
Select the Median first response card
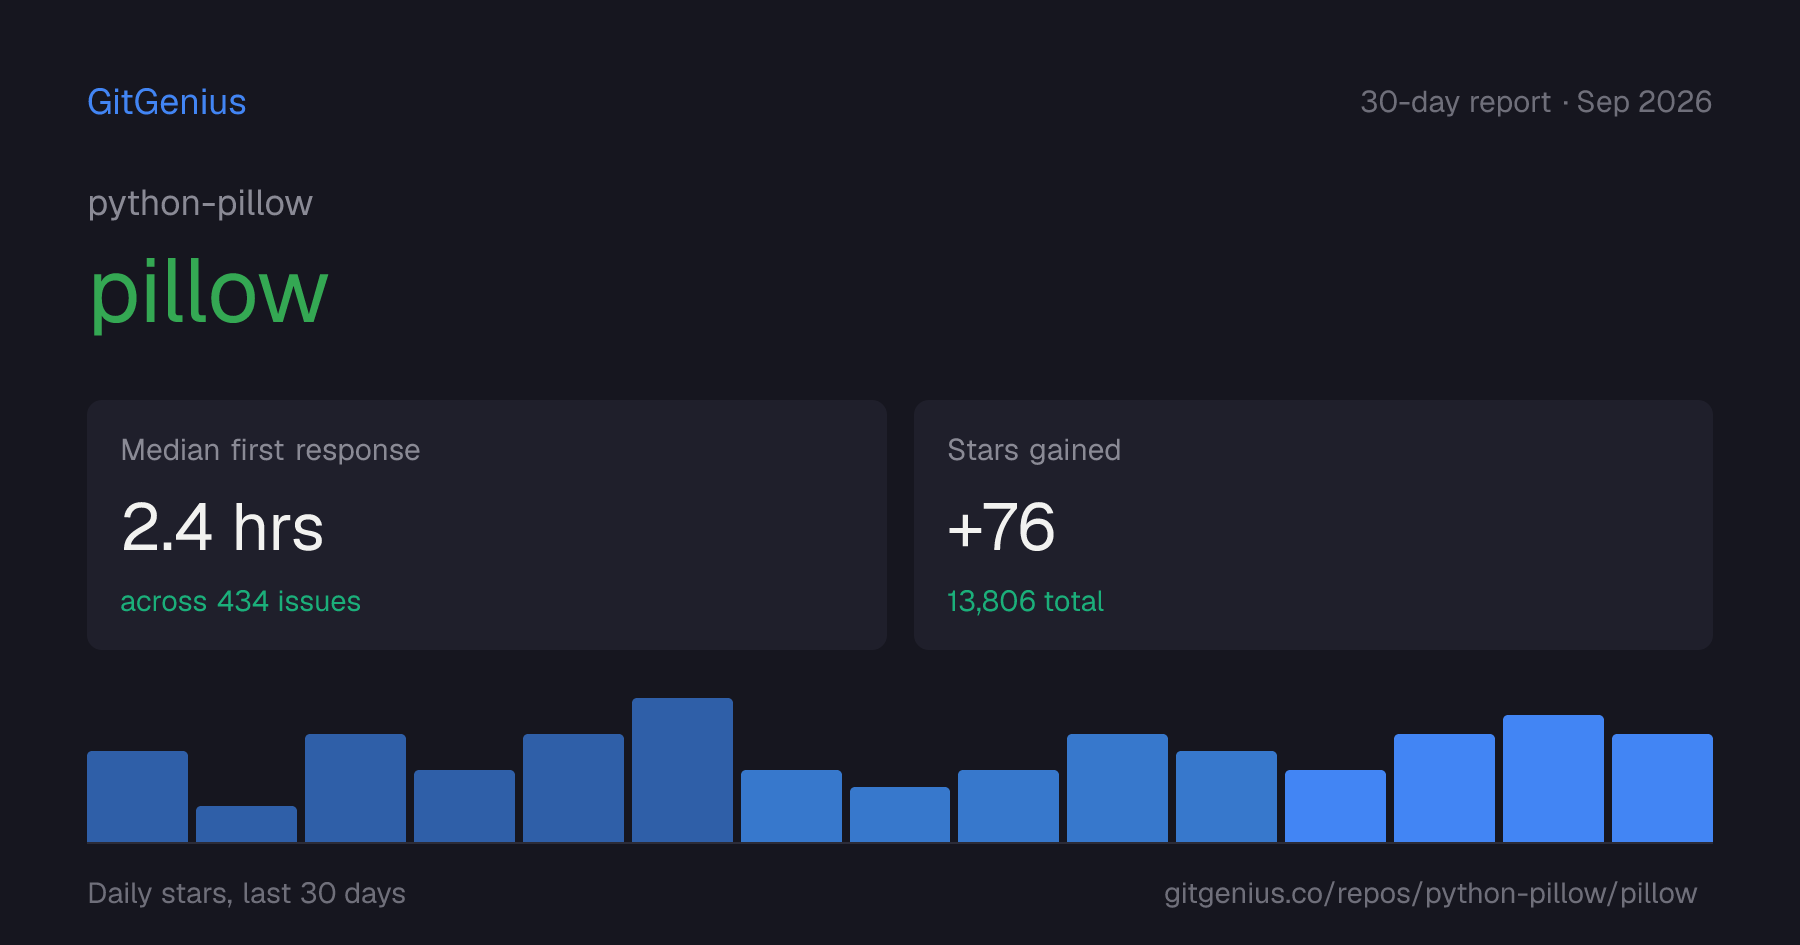click(487, 525)
